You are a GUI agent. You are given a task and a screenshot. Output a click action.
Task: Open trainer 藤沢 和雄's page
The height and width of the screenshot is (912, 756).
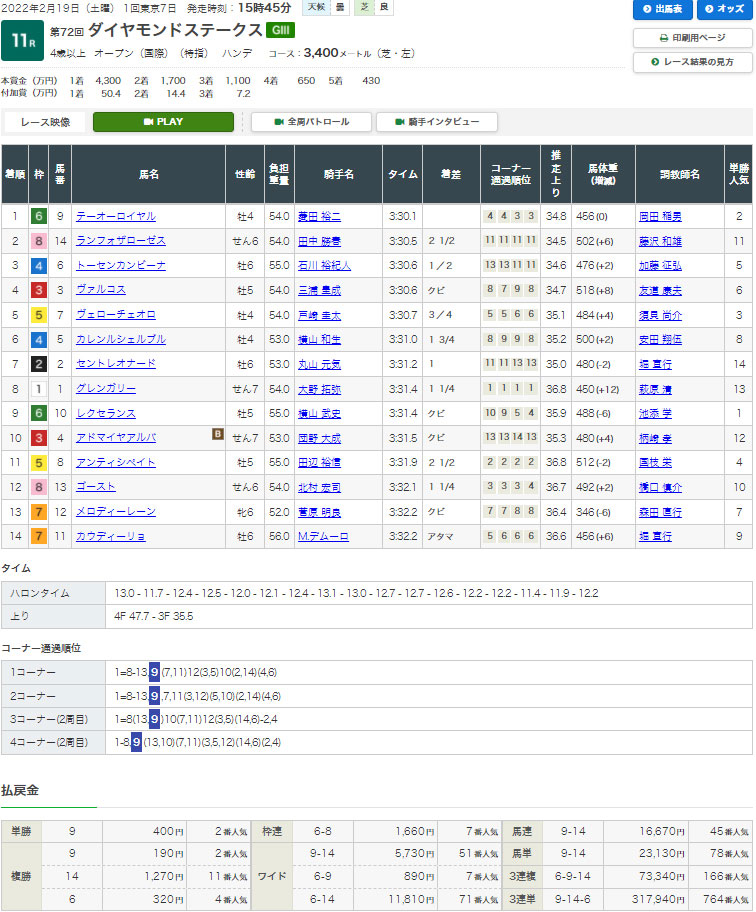[x=662, y=241]
